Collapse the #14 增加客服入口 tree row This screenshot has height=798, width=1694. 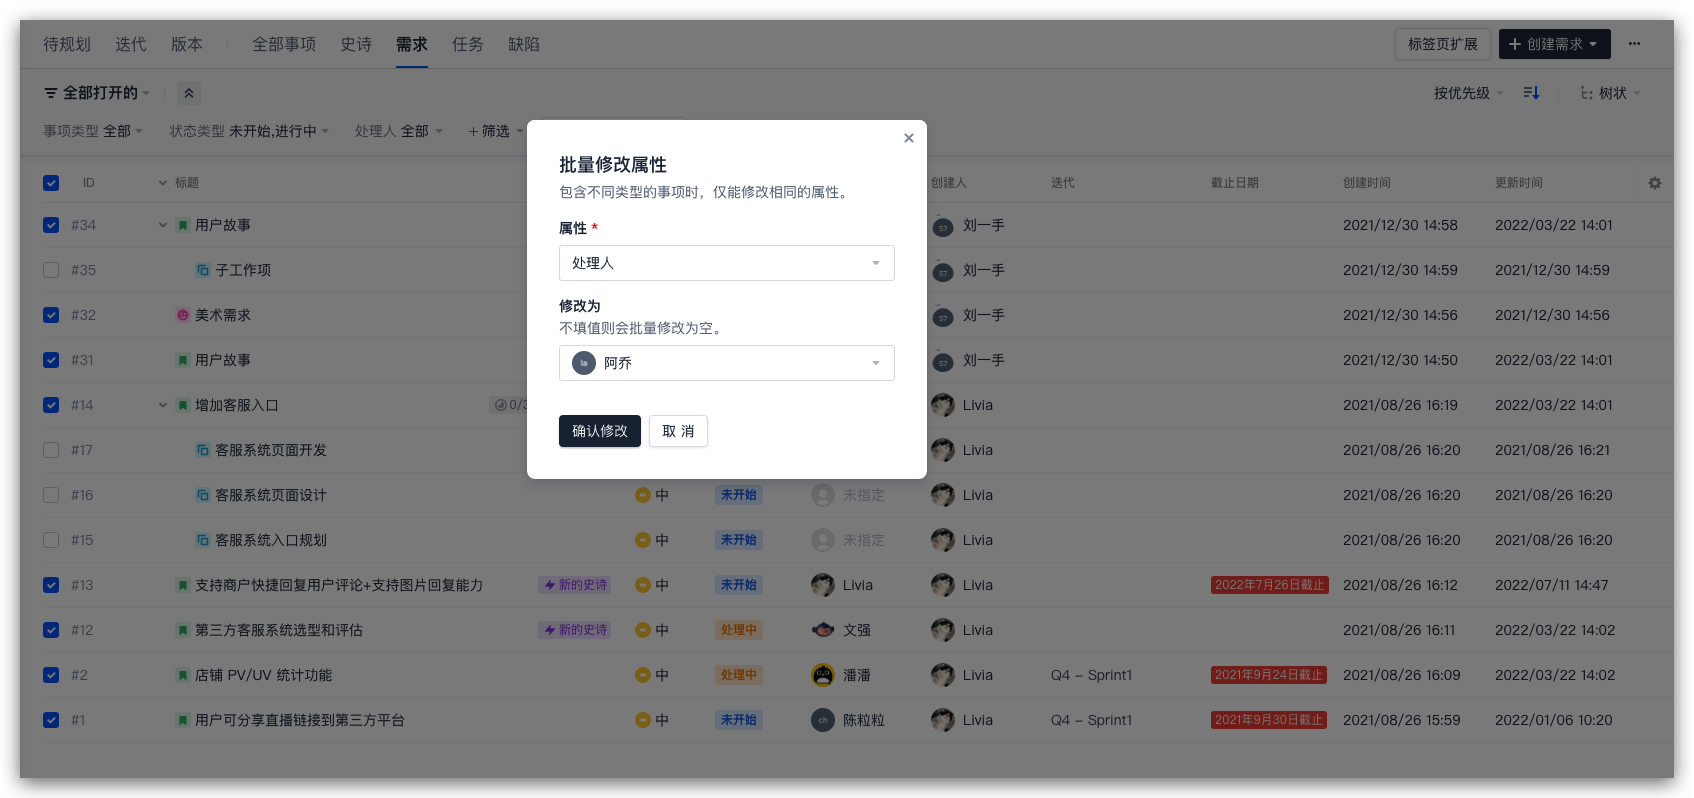pos(163,405)
